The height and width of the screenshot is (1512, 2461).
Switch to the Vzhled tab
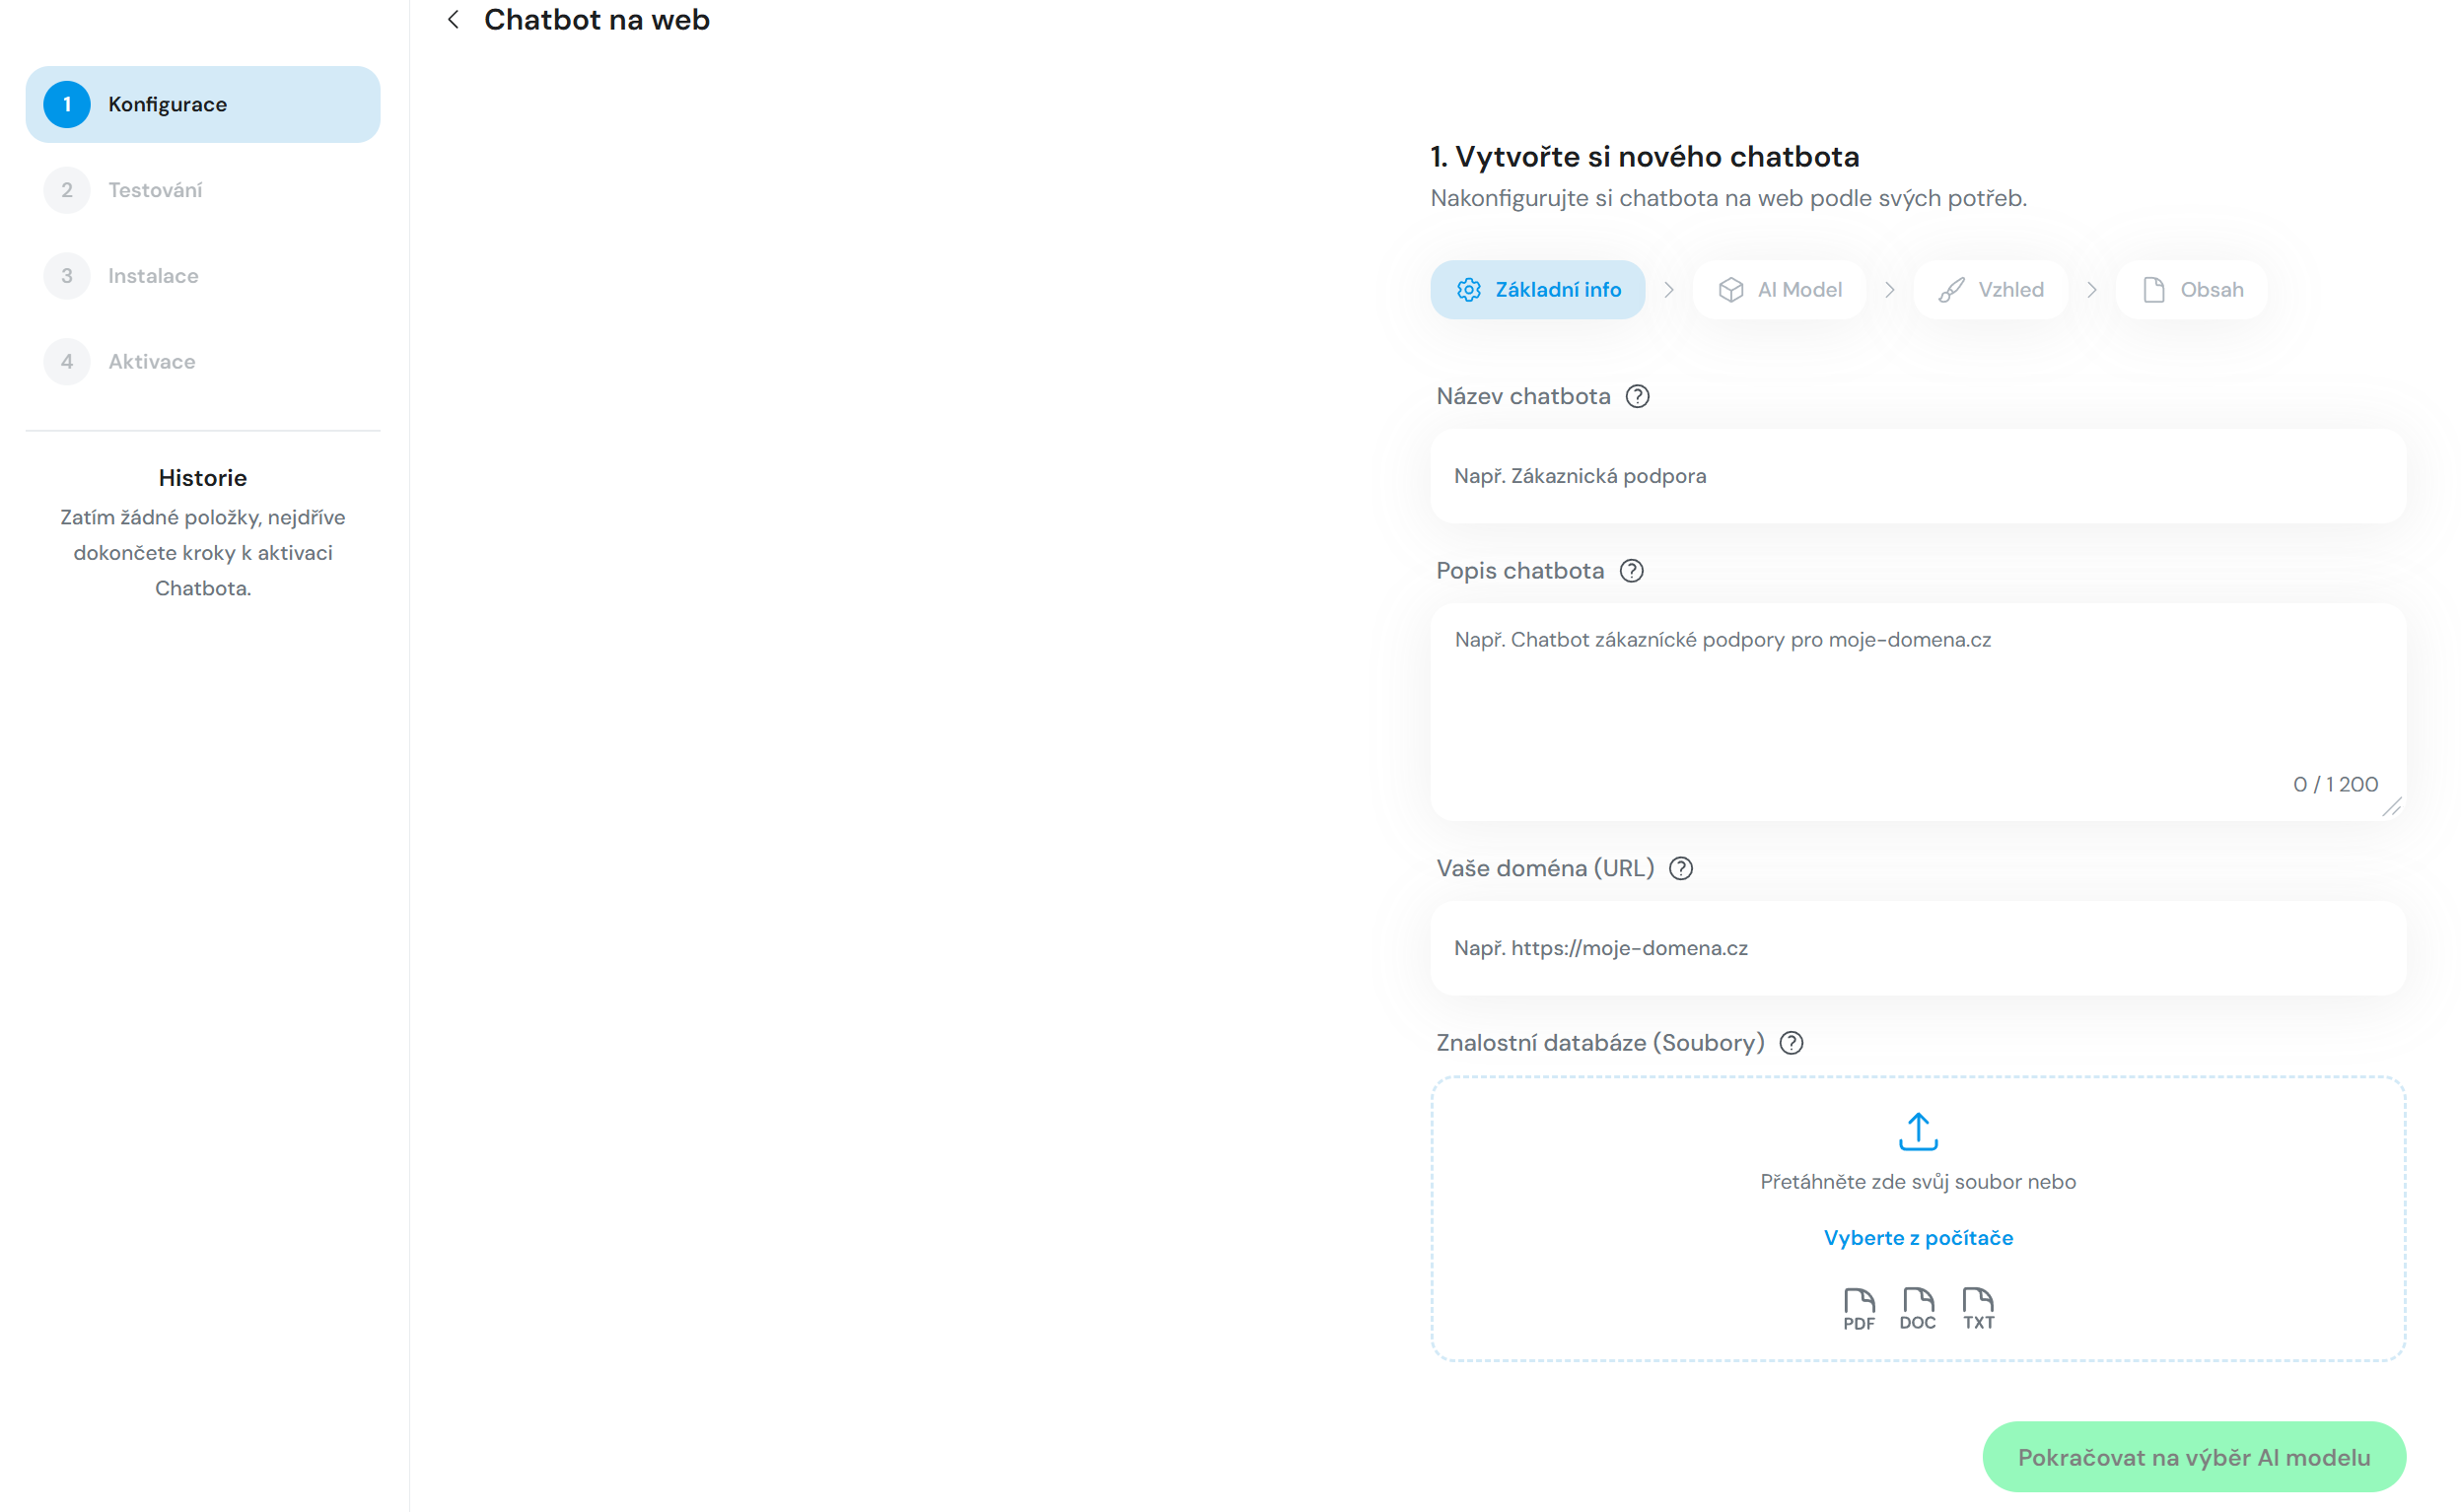point(1990,290)
